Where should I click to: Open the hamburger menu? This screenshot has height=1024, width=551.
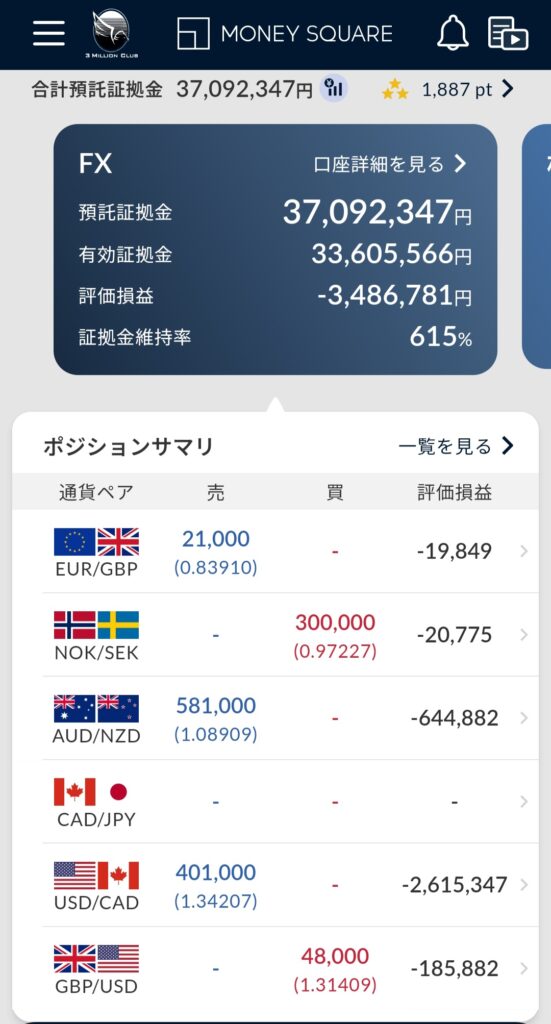point(49,33)
